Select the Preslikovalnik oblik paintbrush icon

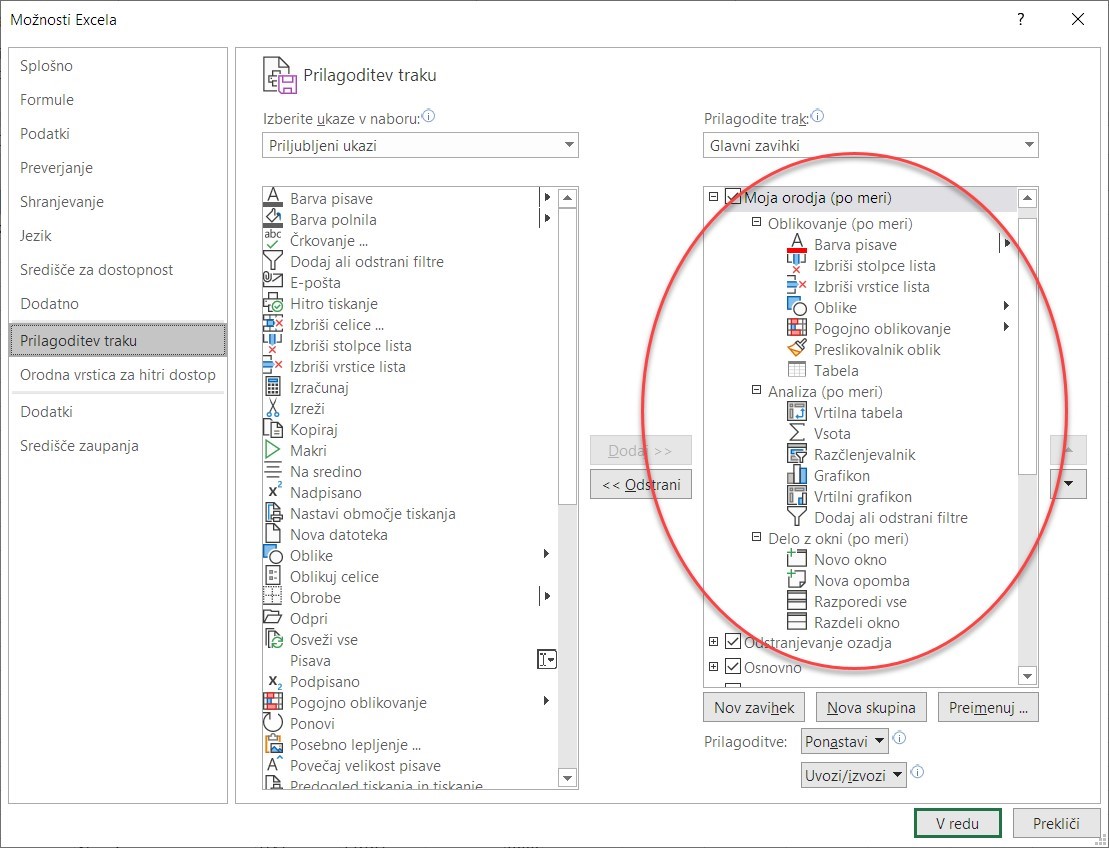pos(797,349)
